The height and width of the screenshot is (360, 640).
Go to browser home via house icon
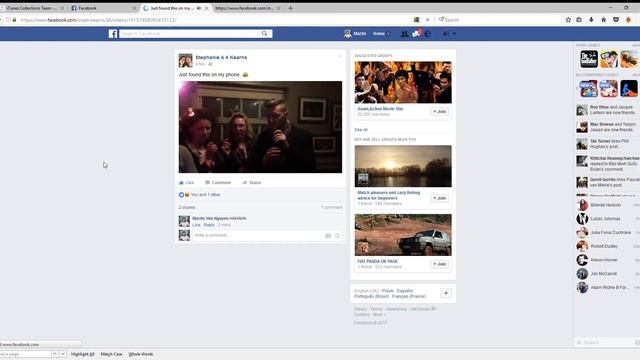tap(603, 20)
